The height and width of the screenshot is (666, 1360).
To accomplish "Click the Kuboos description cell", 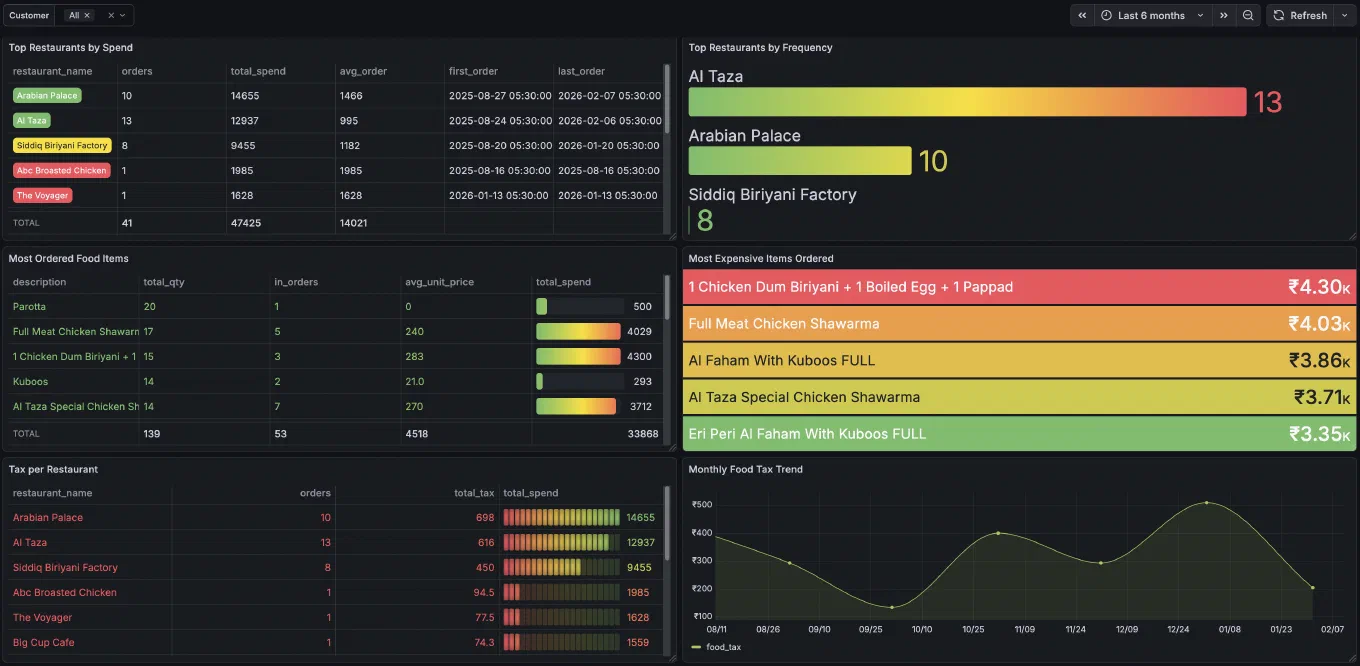I will click(30, 381).
